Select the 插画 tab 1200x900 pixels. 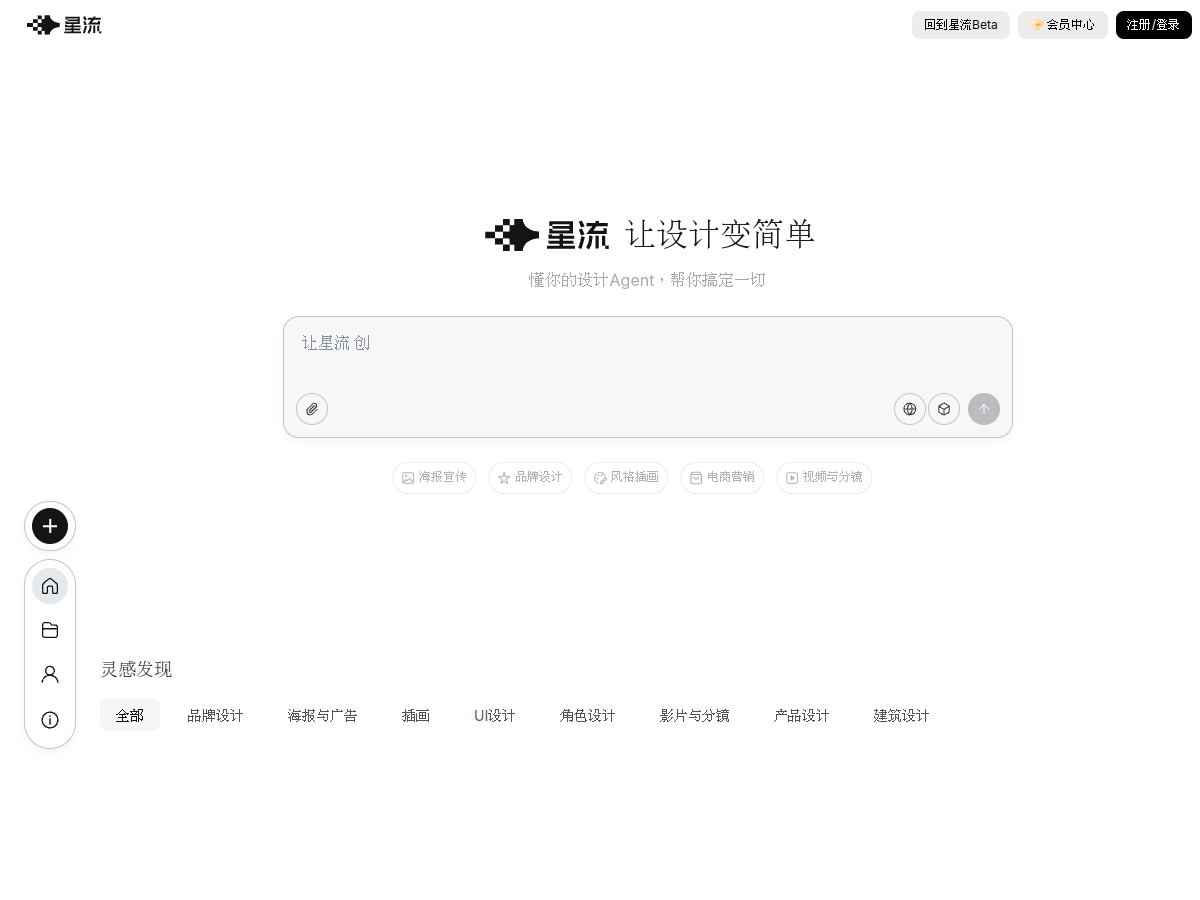click(416, 715)
